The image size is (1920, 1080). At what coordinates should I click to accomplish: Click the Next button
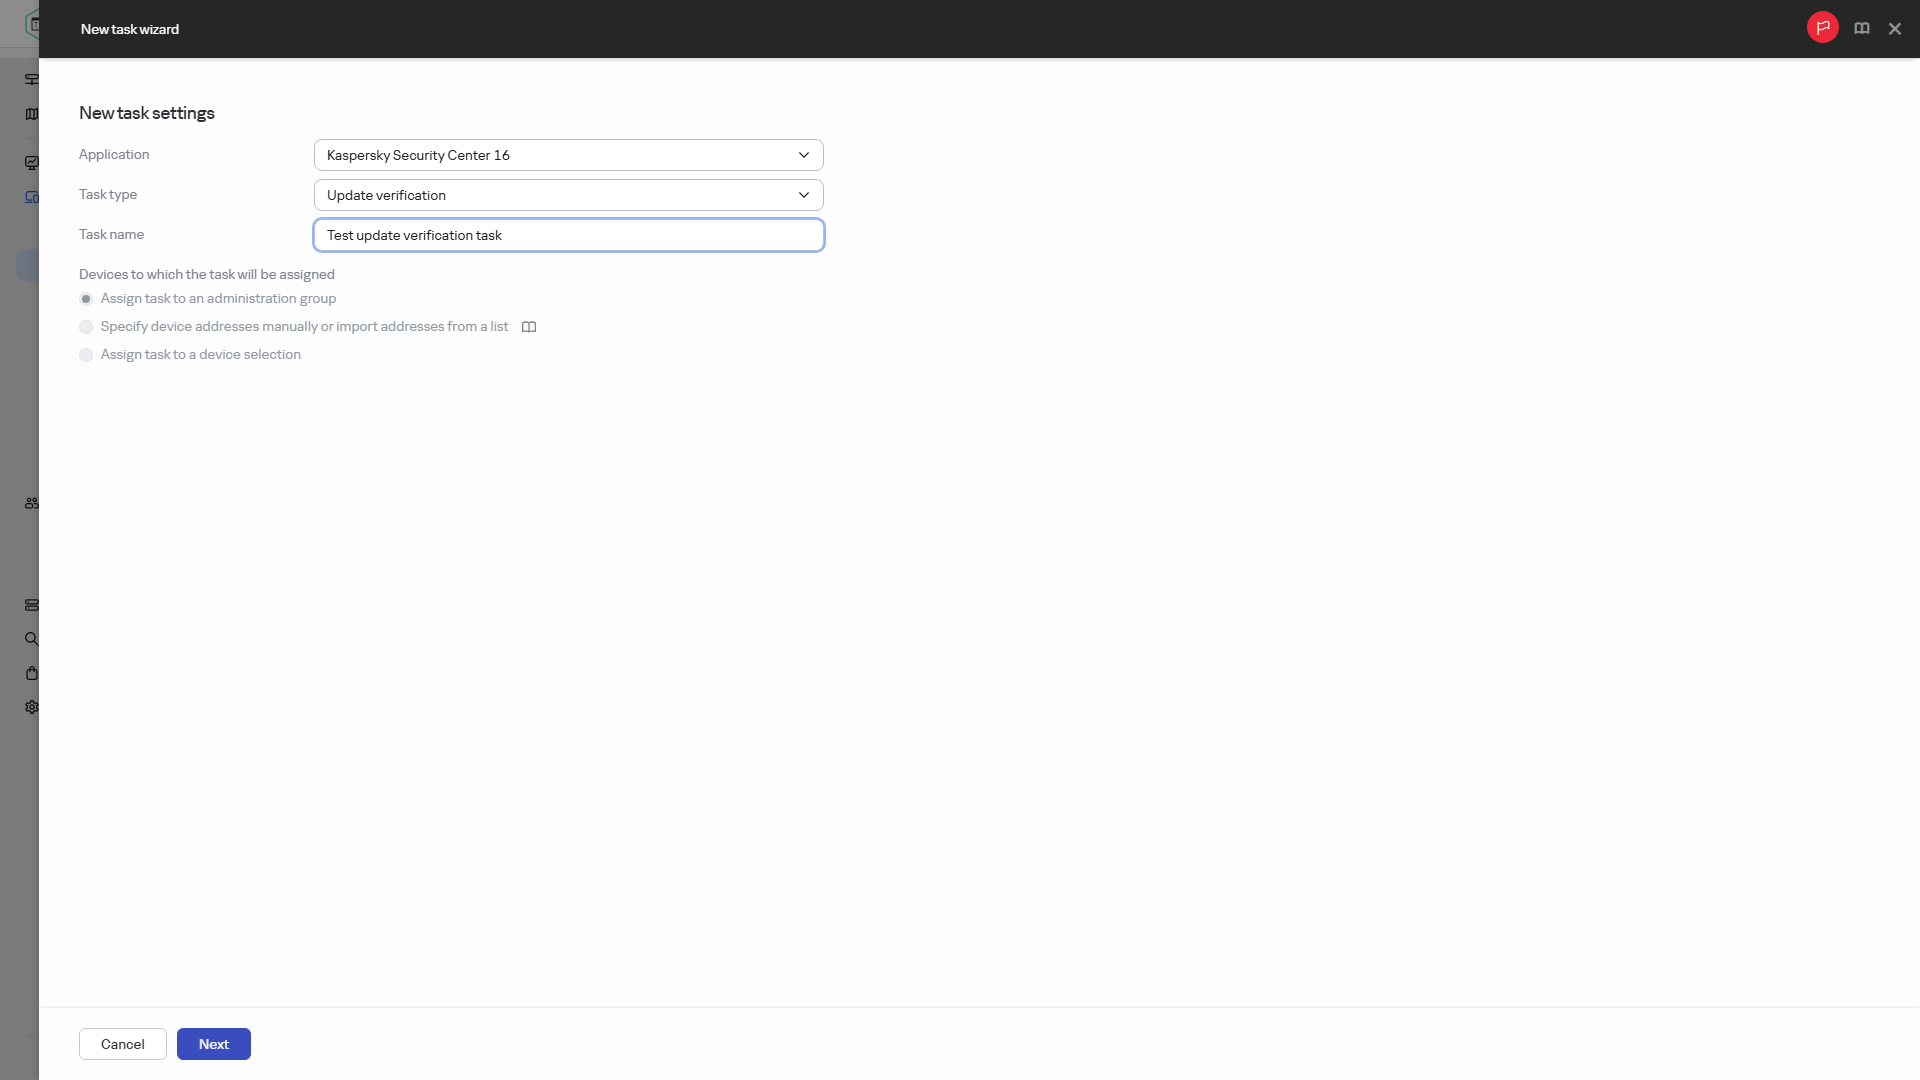tap(214, 1044)
